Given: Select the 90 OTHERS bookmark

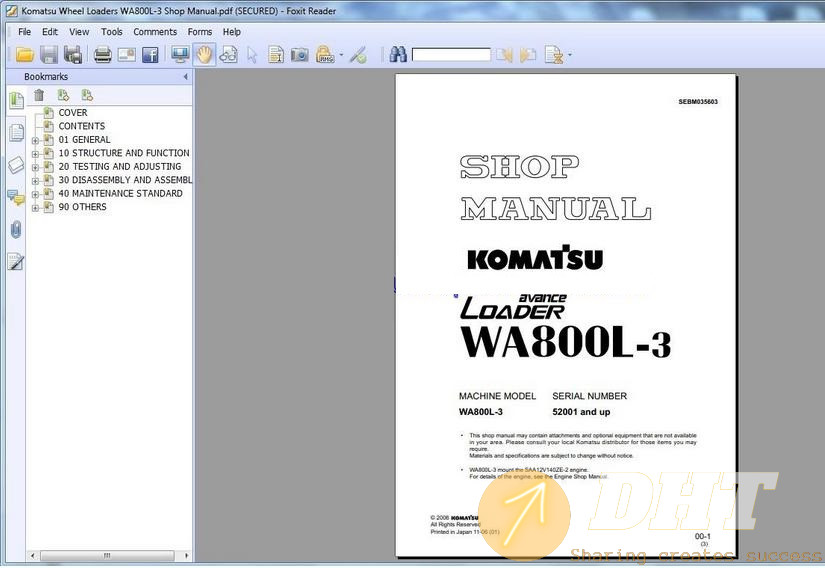Looking at the screenshot, I should 82,207.
